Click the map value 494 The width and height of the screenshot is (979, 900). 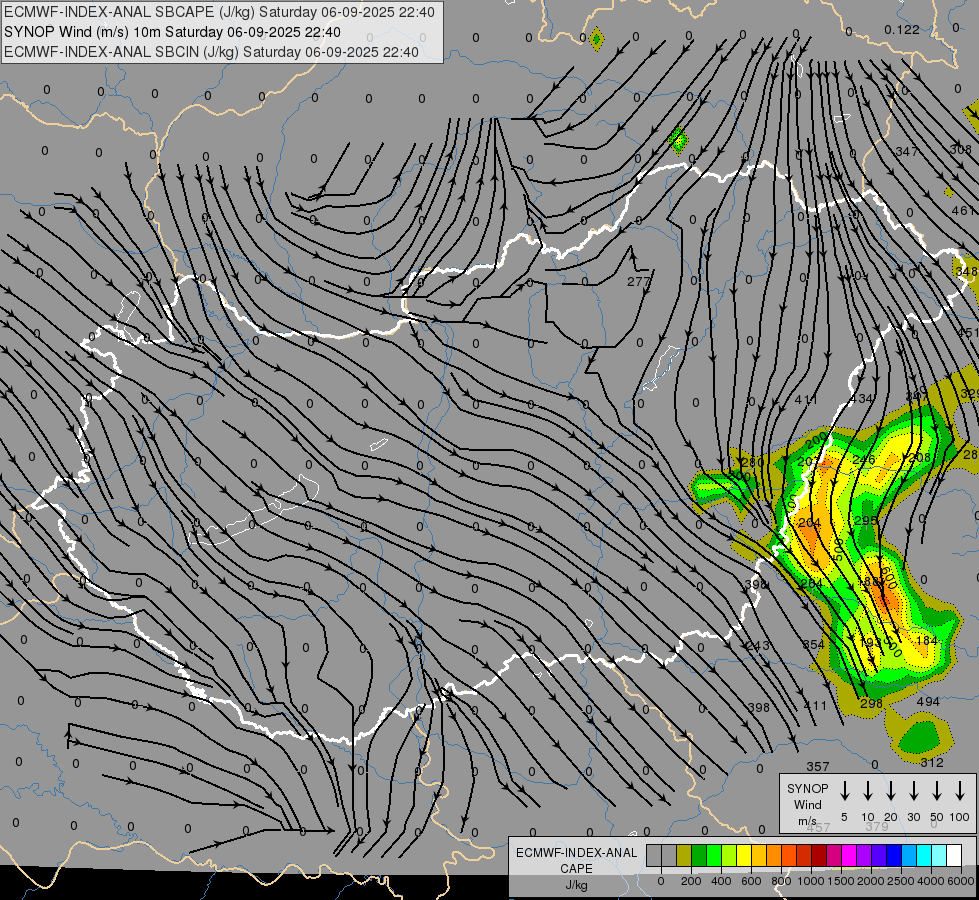pos(928,701)
